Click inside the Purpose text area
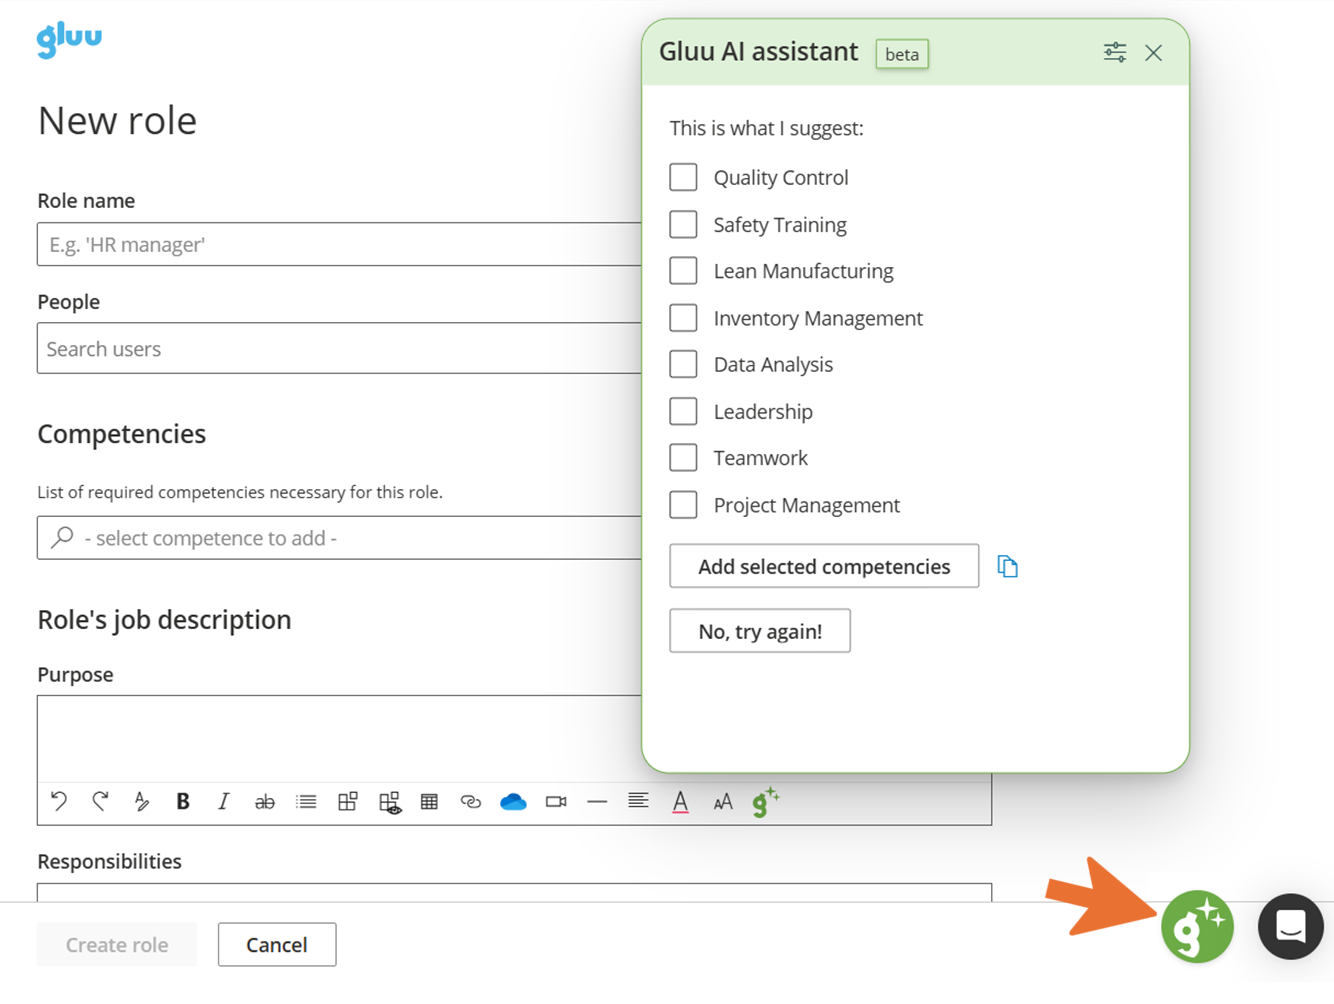The height and width of the screenshot is (1004, 1334). [x=340, y=737]
